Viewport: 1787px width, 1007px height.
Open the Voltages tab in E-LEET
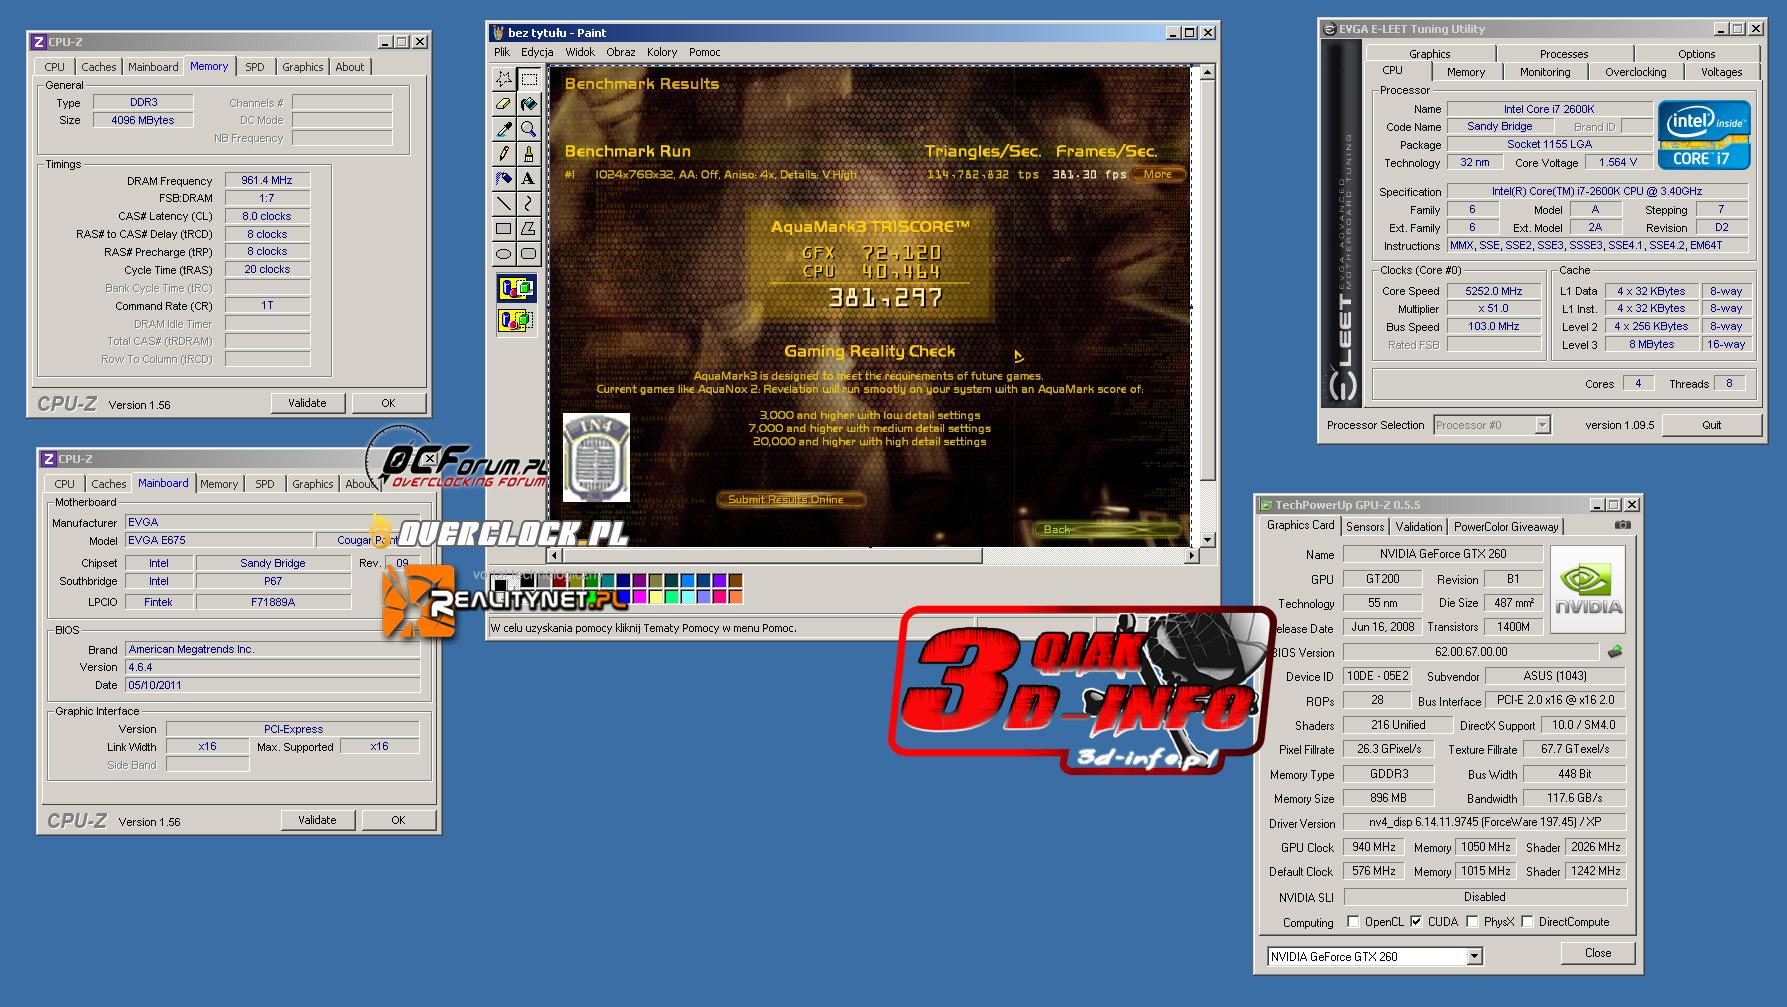(x=1721, y=72)
